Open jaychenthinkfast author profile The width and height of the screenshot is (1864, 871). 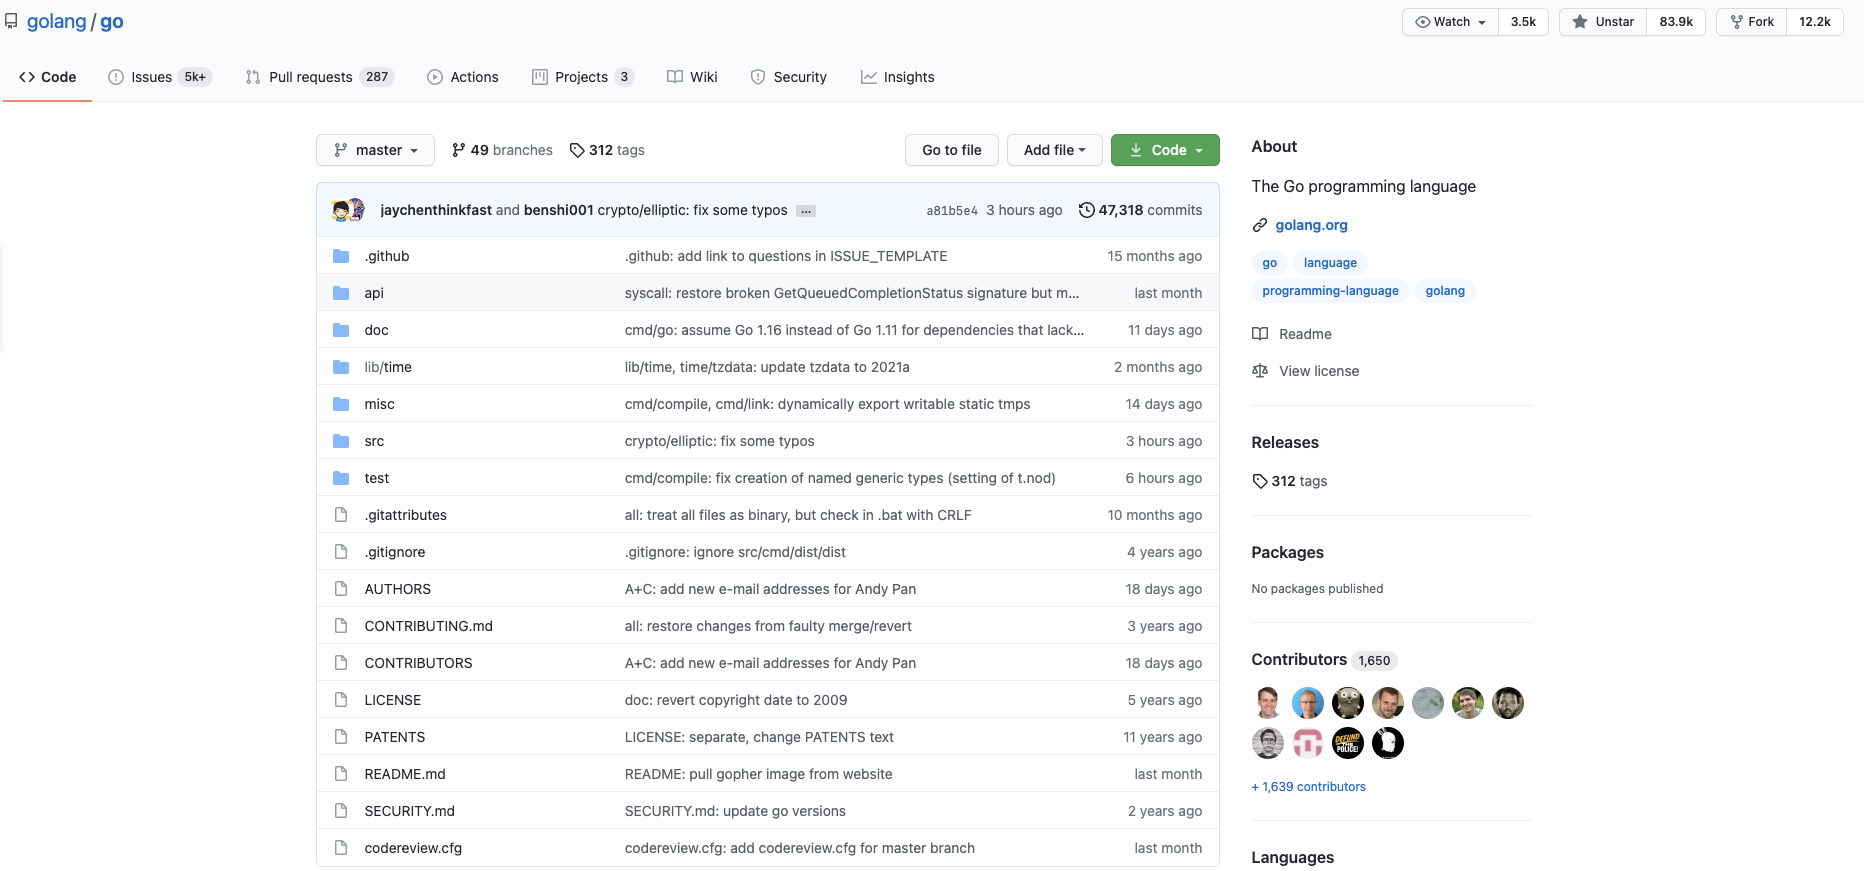point(436,210)
